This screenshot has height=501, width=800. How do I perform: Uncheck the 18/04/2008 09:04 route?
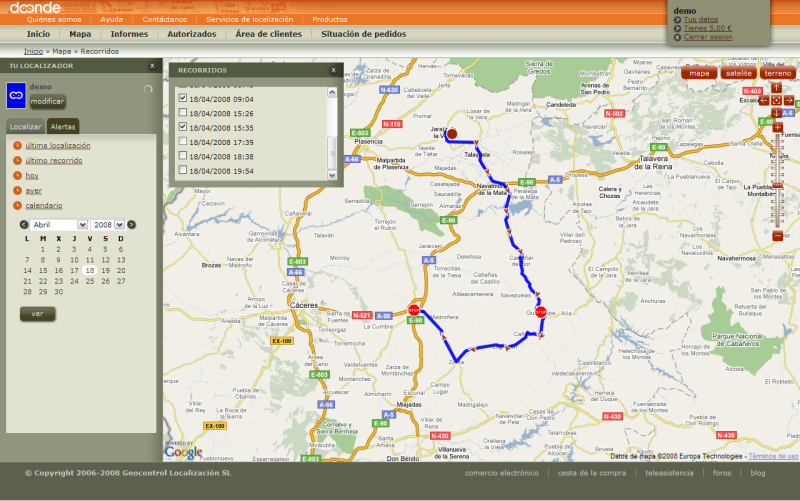click(x=183, y=98)
